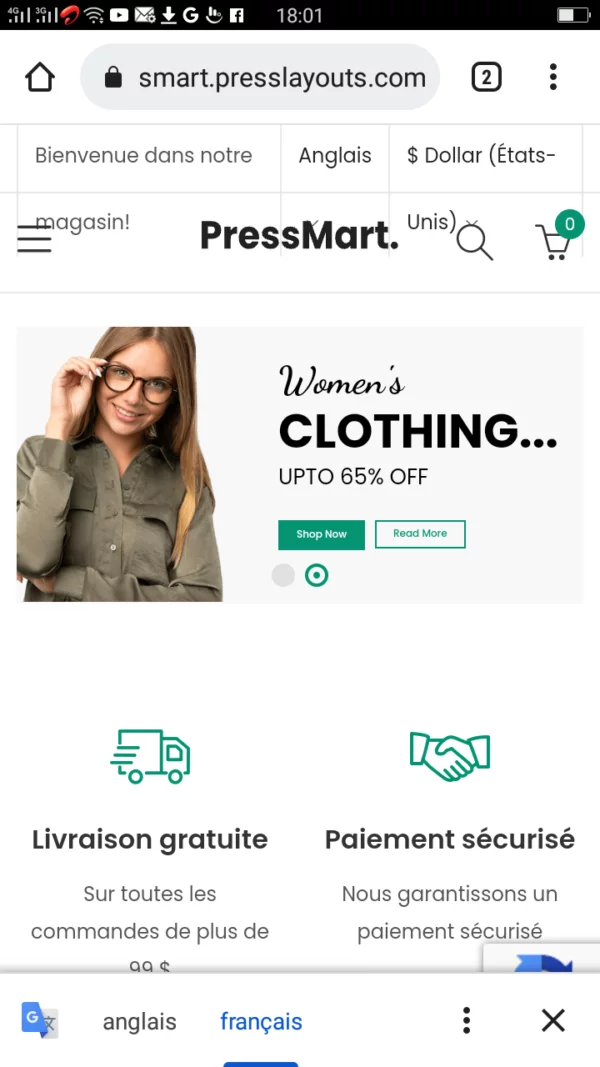600x1067 pixels.
Task: Tap the magnifying glass search icon
Action: [x=474, y=242]
